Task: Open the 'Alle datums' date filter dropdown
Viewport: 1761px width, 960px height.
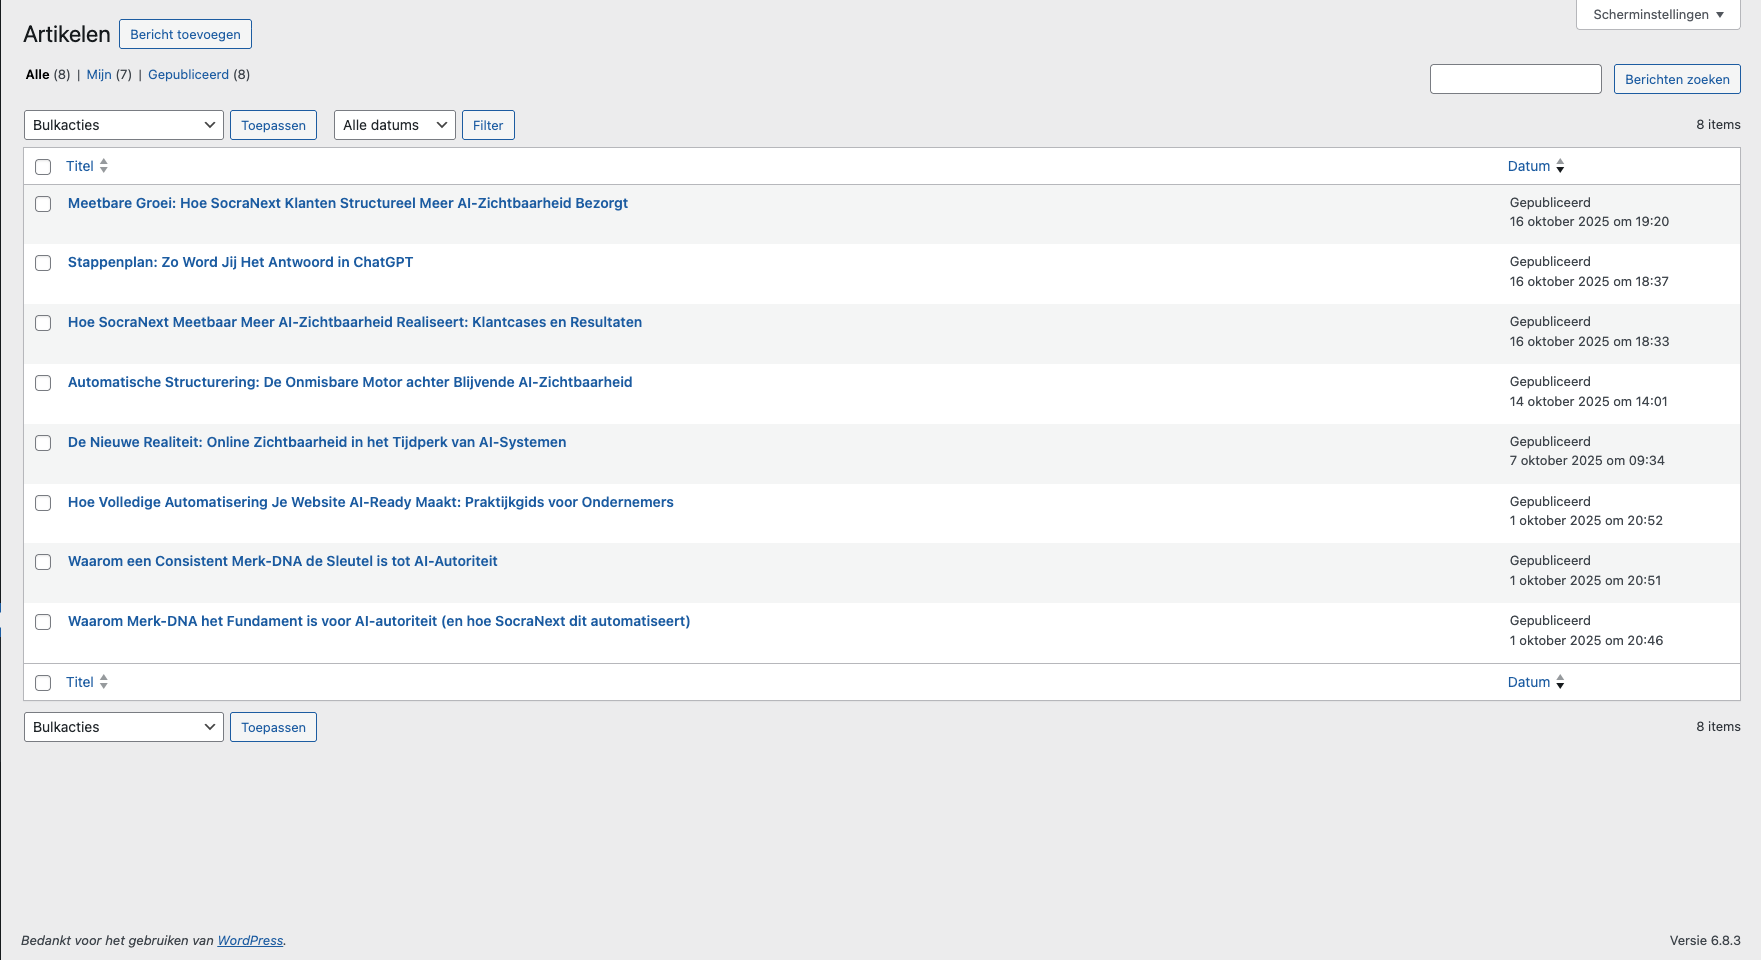Action: click(x=394, y=125)
